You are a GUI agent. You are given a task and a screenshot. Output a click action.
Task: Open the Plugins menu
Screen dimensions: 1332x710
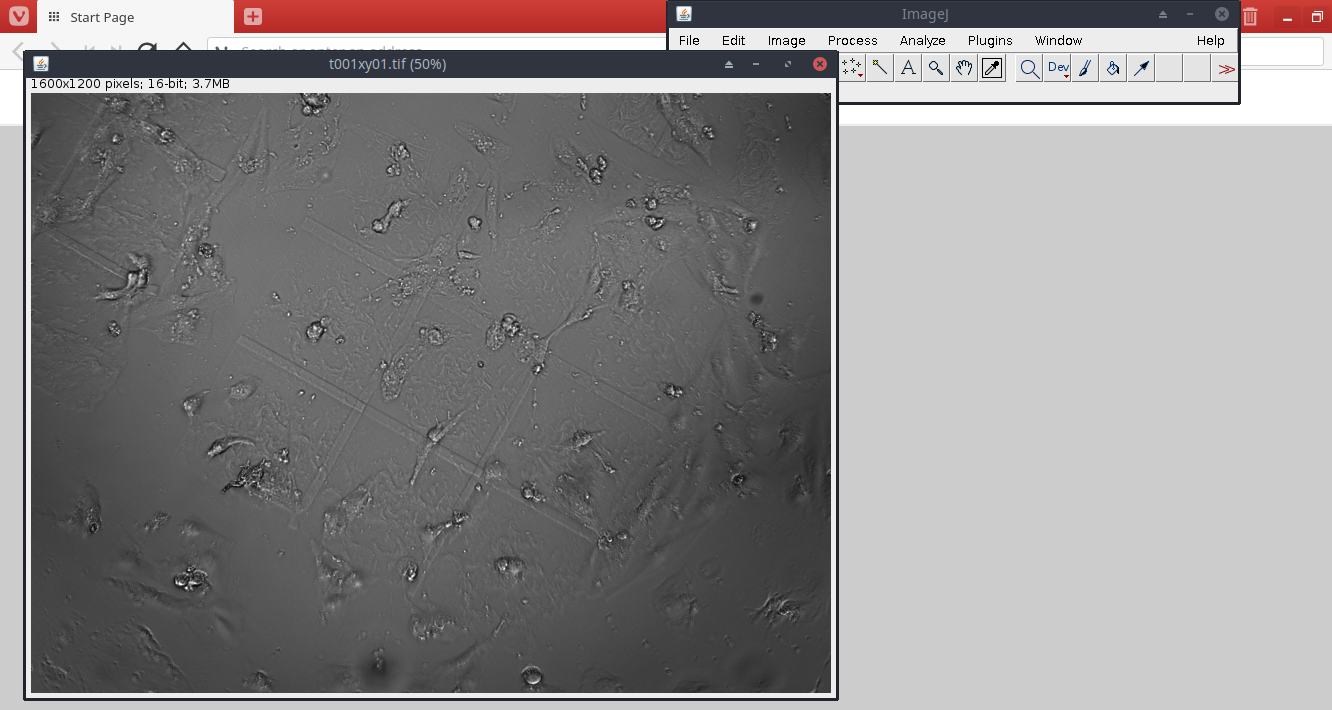(x=989, y=40)
